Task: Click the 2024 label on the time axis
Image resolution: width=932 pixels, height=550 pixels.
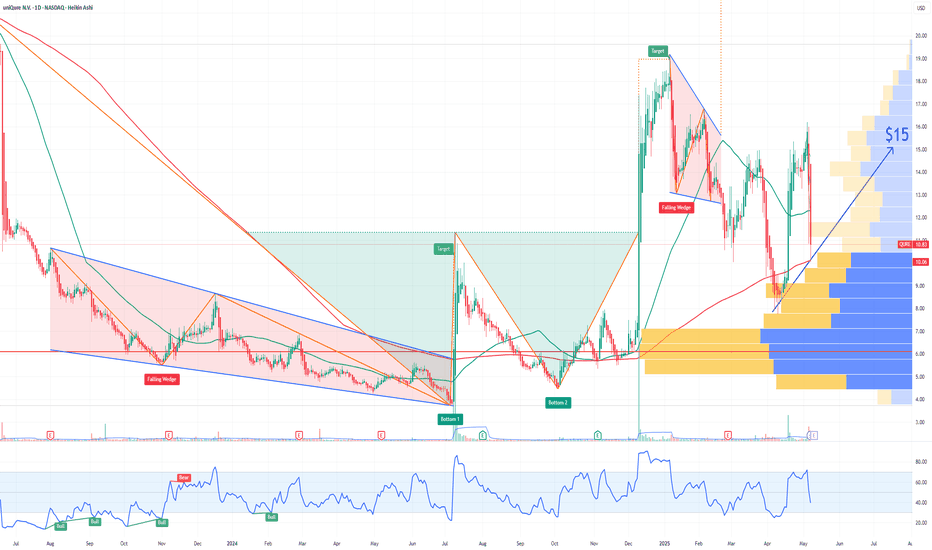Action: pos(232,543)
